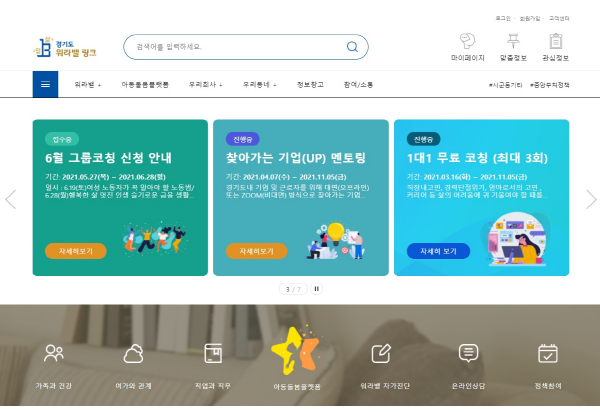Select the 여가와 관계 cloud icon
600x412 pixels.
(x=134, y=353)
